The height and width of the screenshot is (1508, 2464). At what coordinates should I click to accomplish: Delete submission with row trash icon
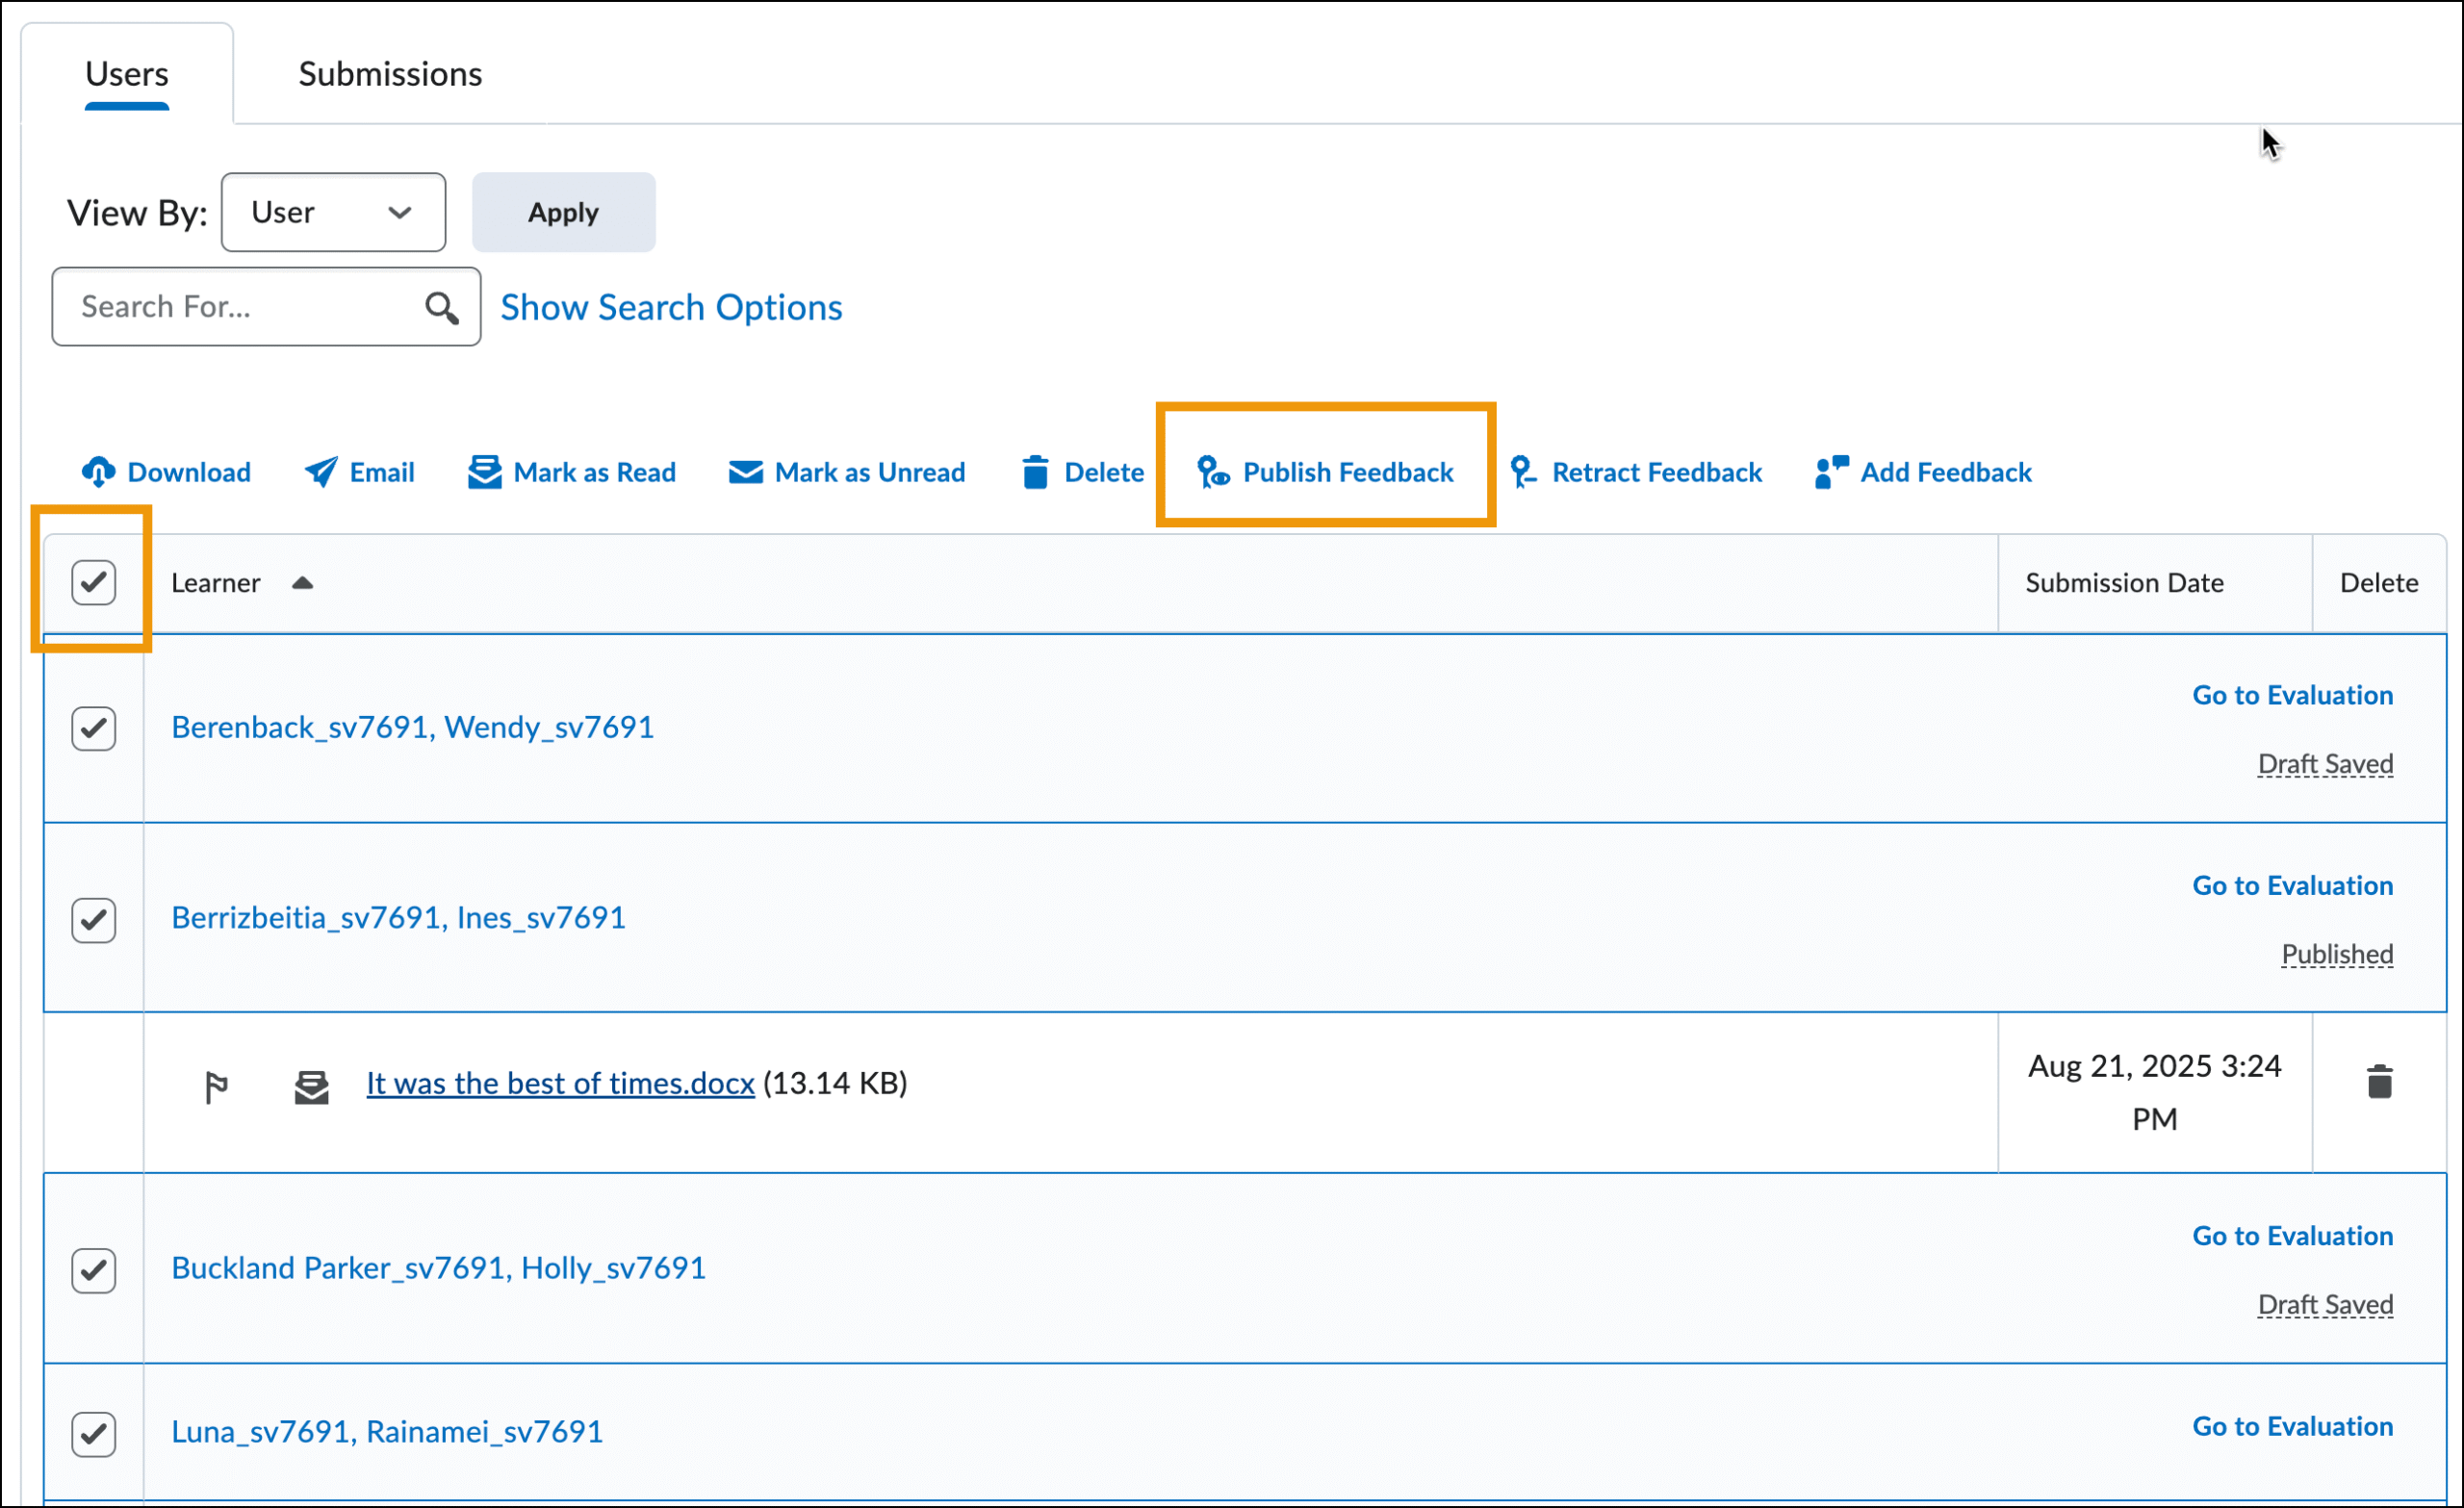(x=2379, y=1082)
